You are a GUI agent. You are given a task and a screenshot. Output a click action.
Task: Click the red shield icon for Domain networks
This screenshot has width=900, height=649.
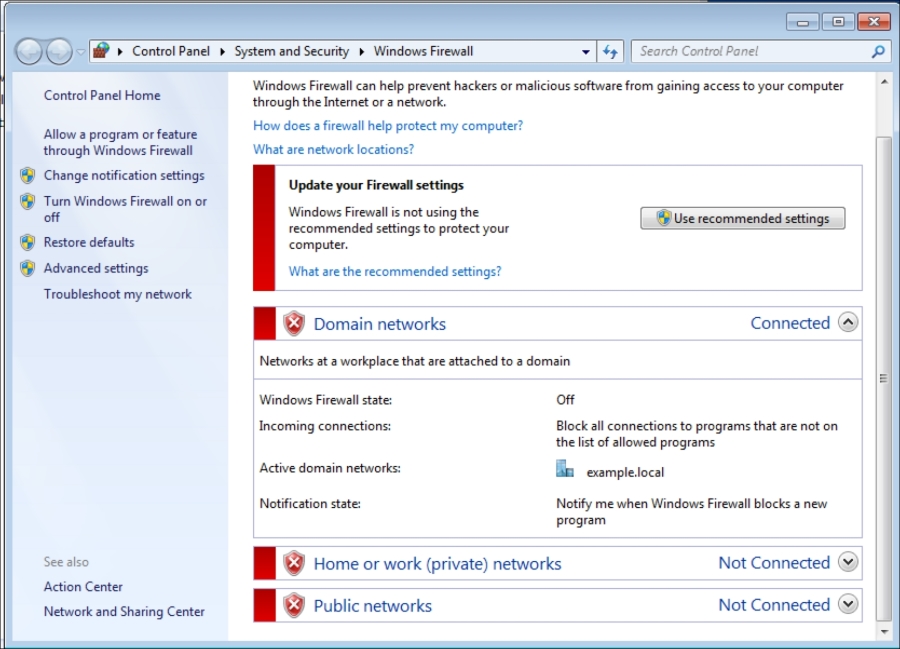coord(294,323)
